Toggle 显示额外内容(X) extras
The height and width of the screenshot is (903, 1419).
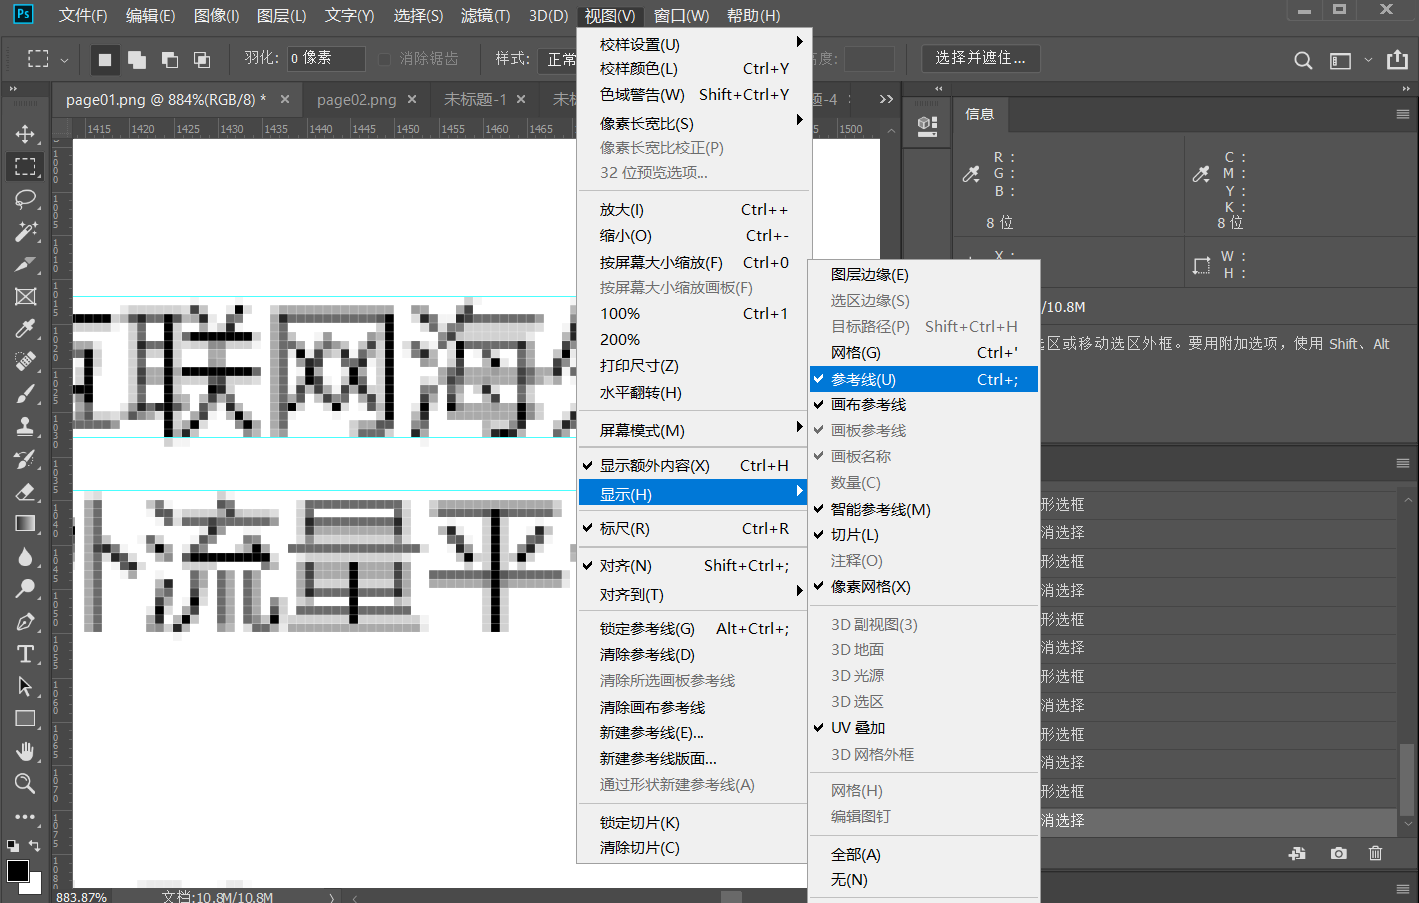pos(693,465)
